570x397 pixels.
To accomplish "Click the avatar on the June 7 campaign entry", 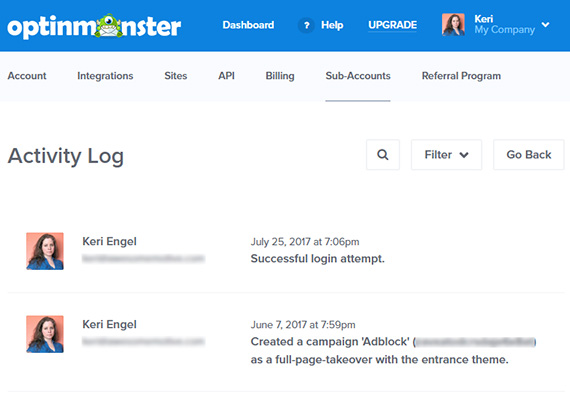I will [x=45, y=334].
